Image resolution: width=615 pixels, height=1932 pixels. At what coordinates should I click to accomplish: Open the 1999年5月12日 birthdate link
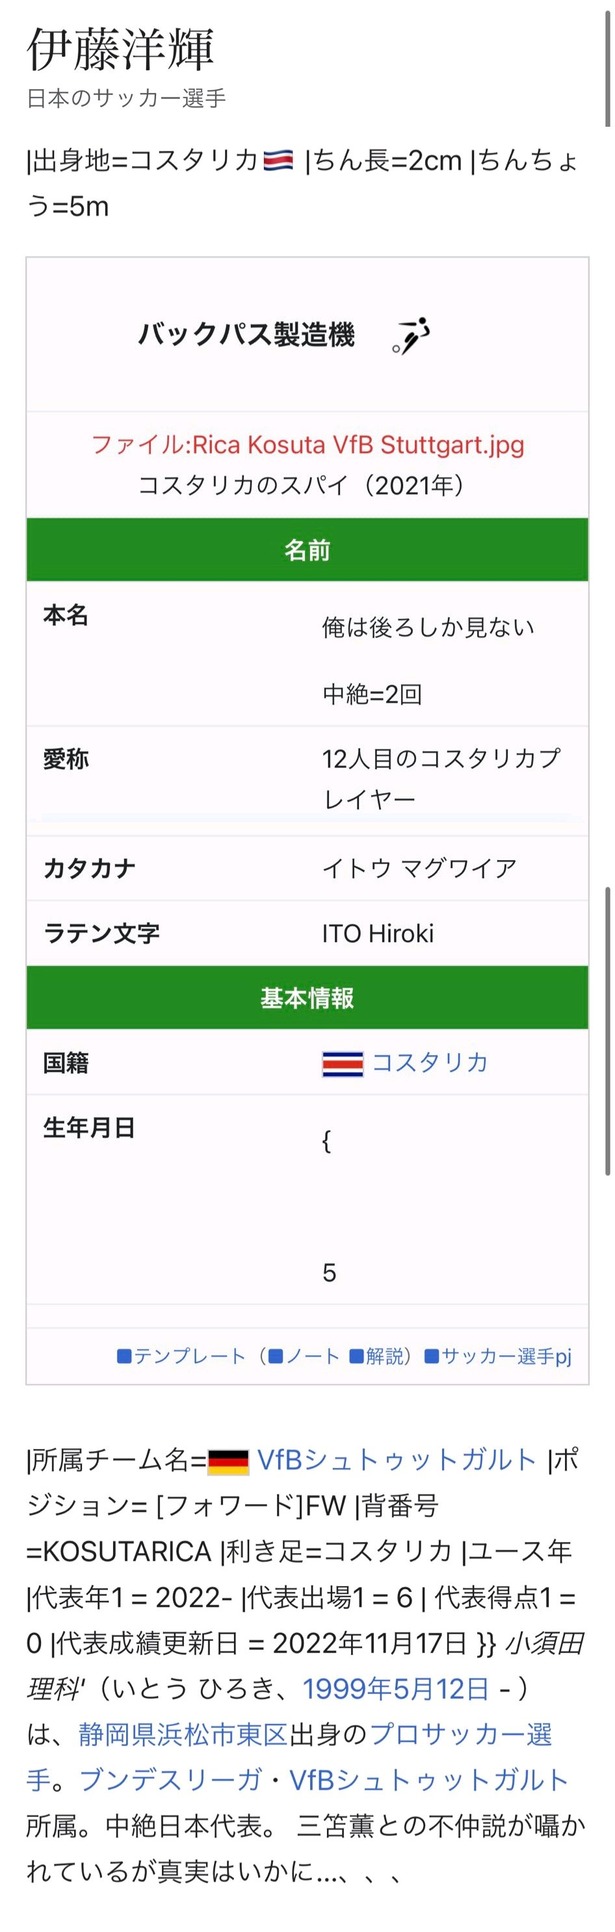point(396,1689)
